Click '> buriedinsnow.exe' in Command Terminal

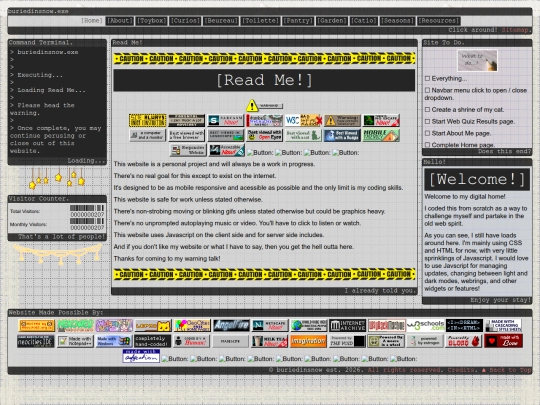44,52
